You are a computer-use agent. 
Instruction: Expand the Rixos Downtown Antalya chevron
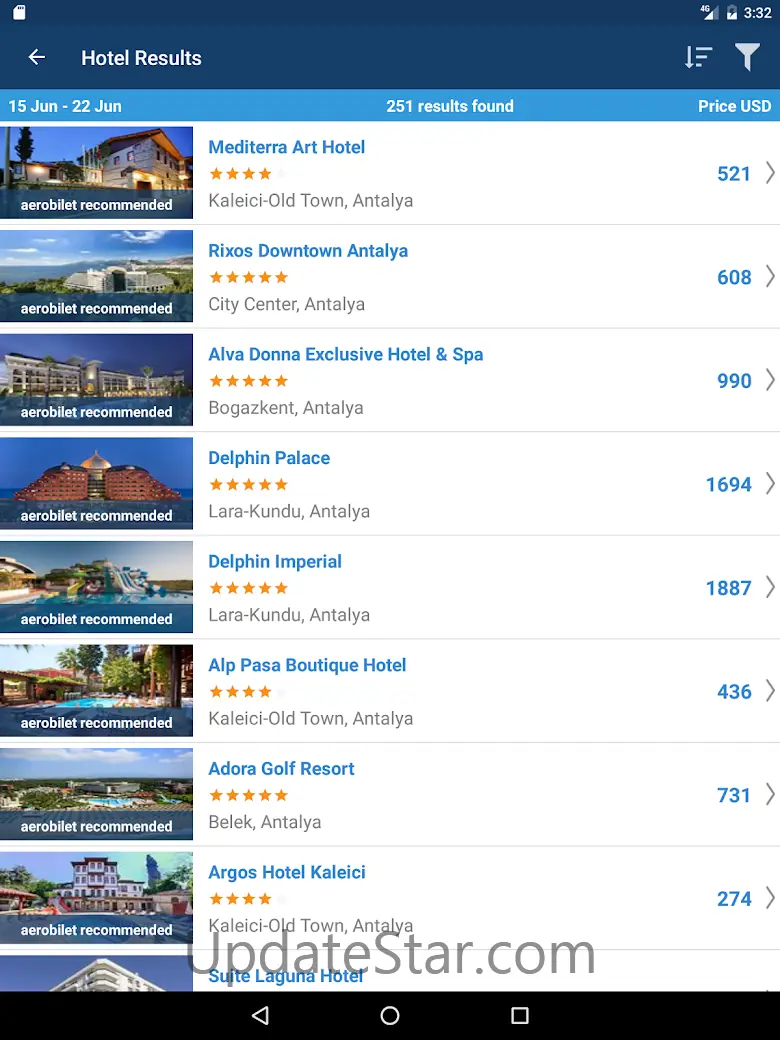pyautogui.click(x=770, y=277)
